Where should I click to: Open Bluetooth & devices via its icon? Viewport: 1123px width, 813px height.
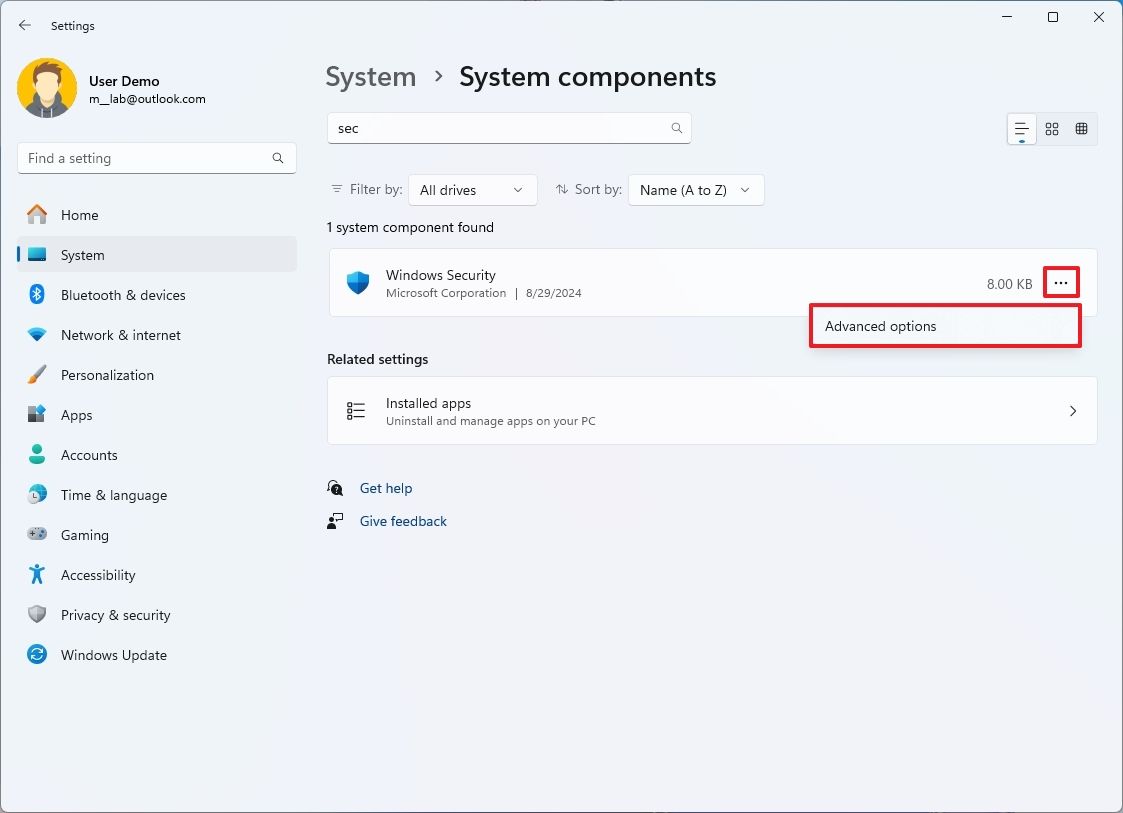[37, 295]
